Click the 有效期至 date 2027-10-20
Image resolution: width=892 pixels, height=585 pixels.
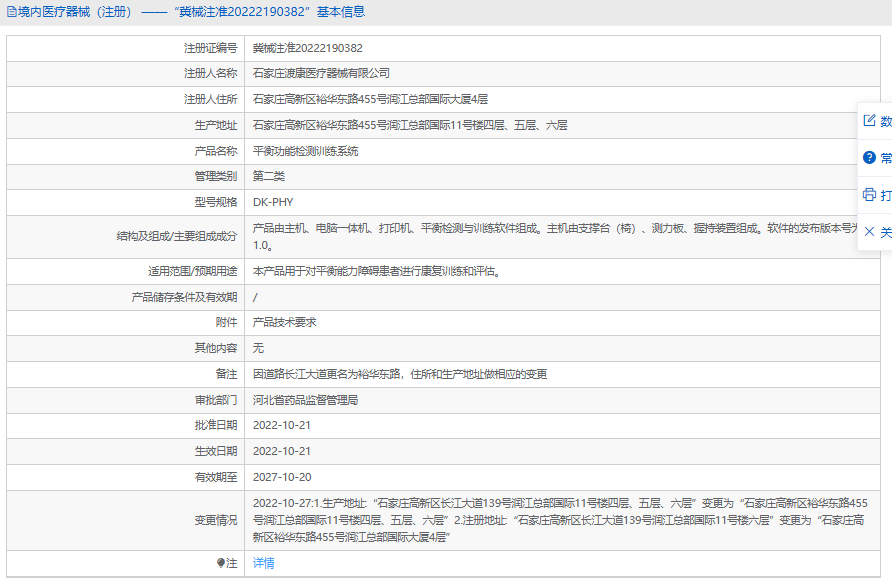click(281, 478)
